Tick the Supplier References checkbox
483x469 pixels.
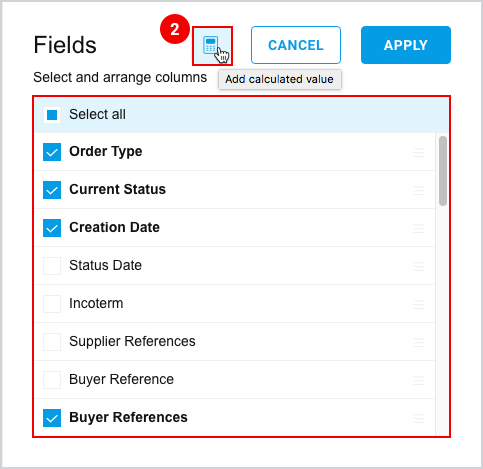click(x=52, y=342)
